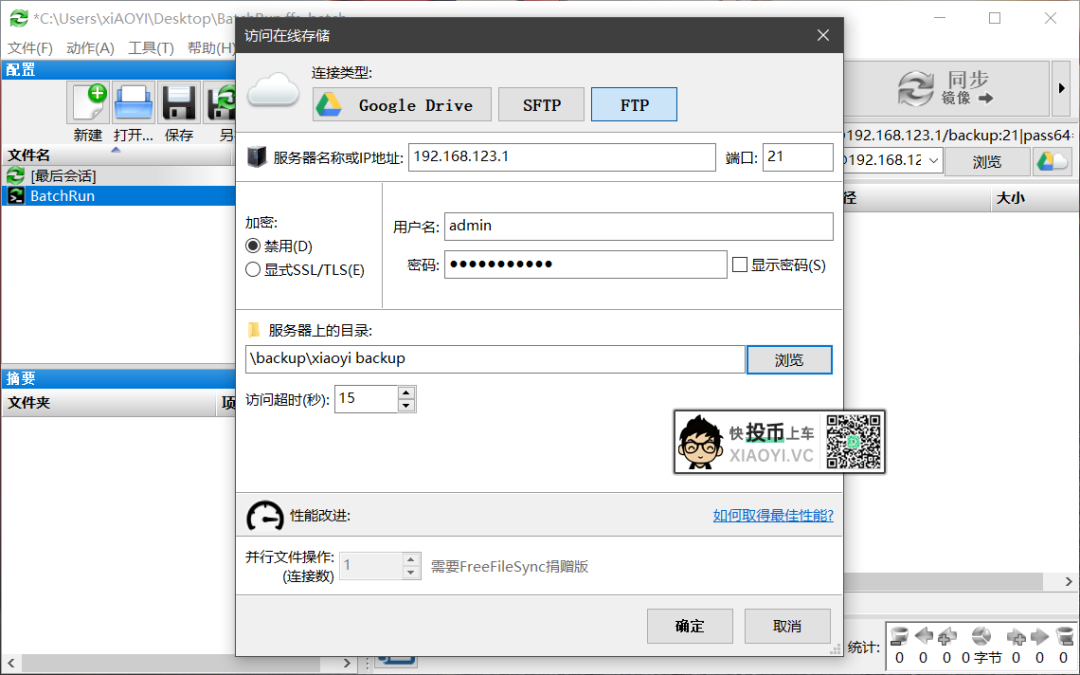Enable the 显示密码(S) checkbox

coord(741,262)
